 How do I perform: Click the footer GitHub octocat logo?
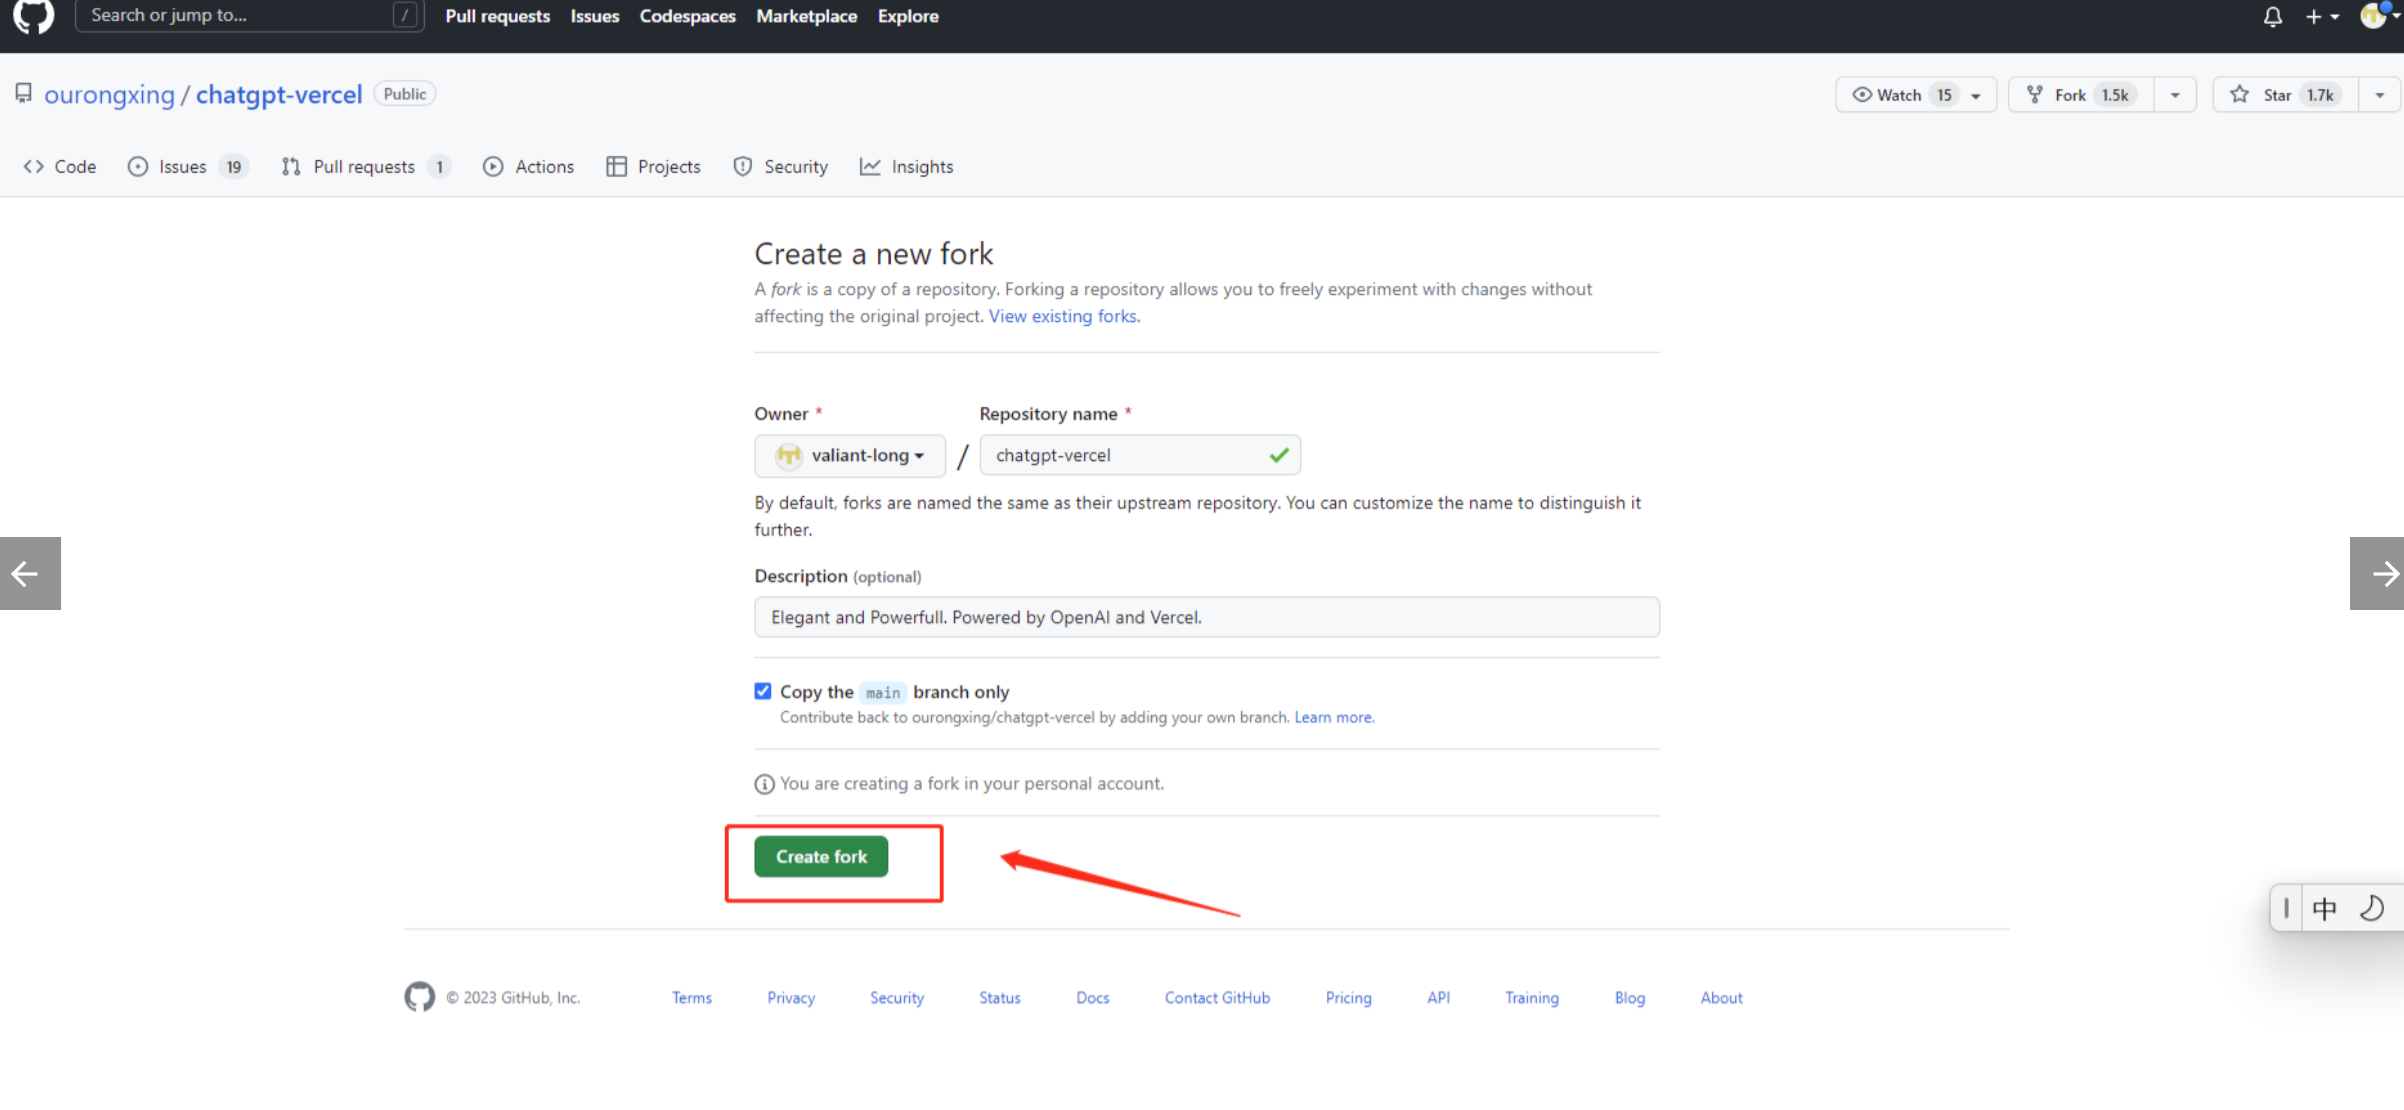[419, 997]
